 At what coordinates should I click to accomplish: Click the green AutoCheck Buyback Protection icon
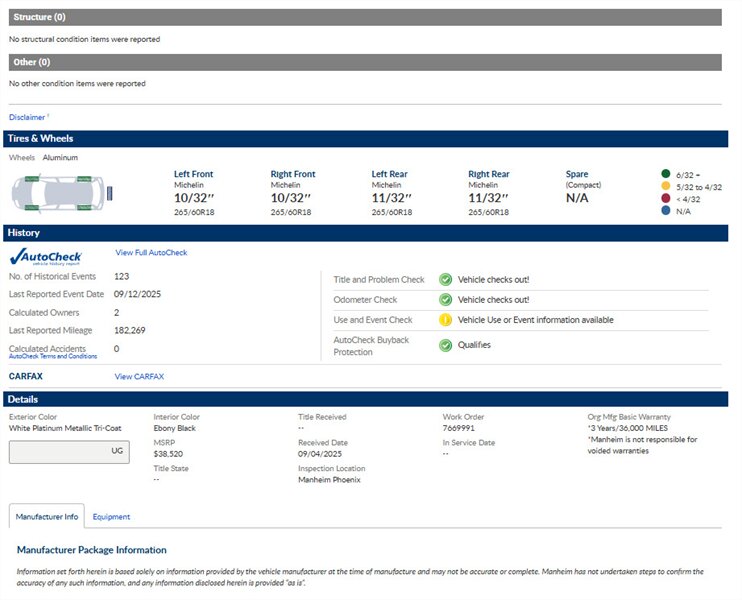pos(445,345)
